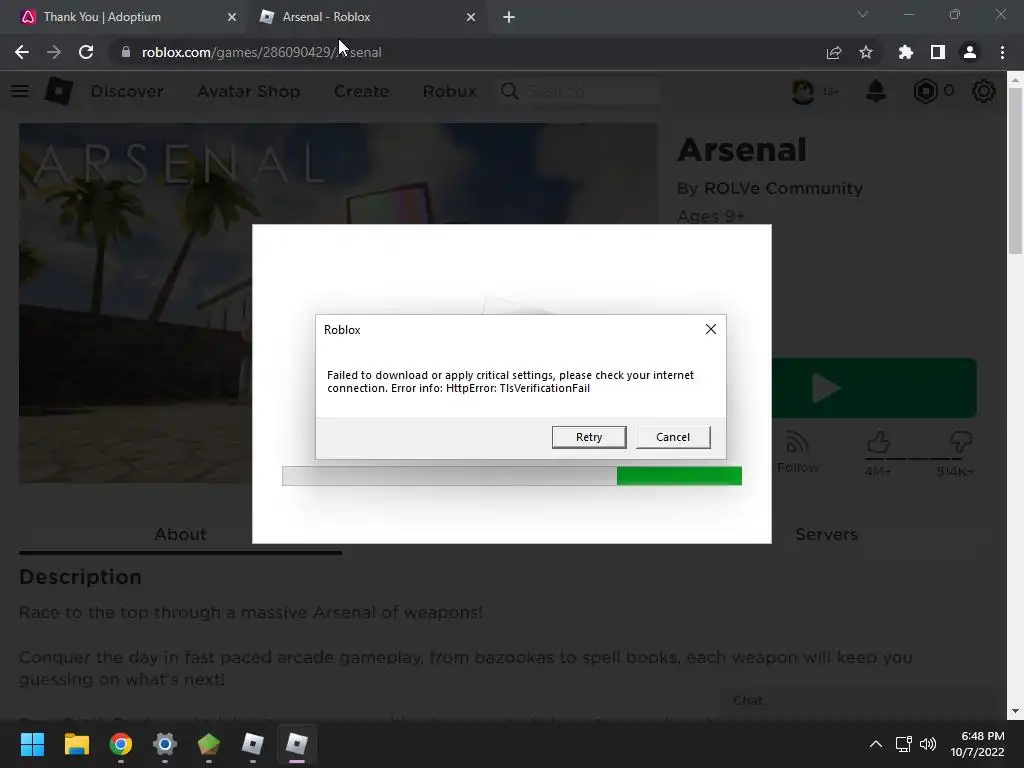The height and width of the screenshot is (768, 1024).
Task: Click the page vertical scrollbar thumb
Action: pos(1015,170)
